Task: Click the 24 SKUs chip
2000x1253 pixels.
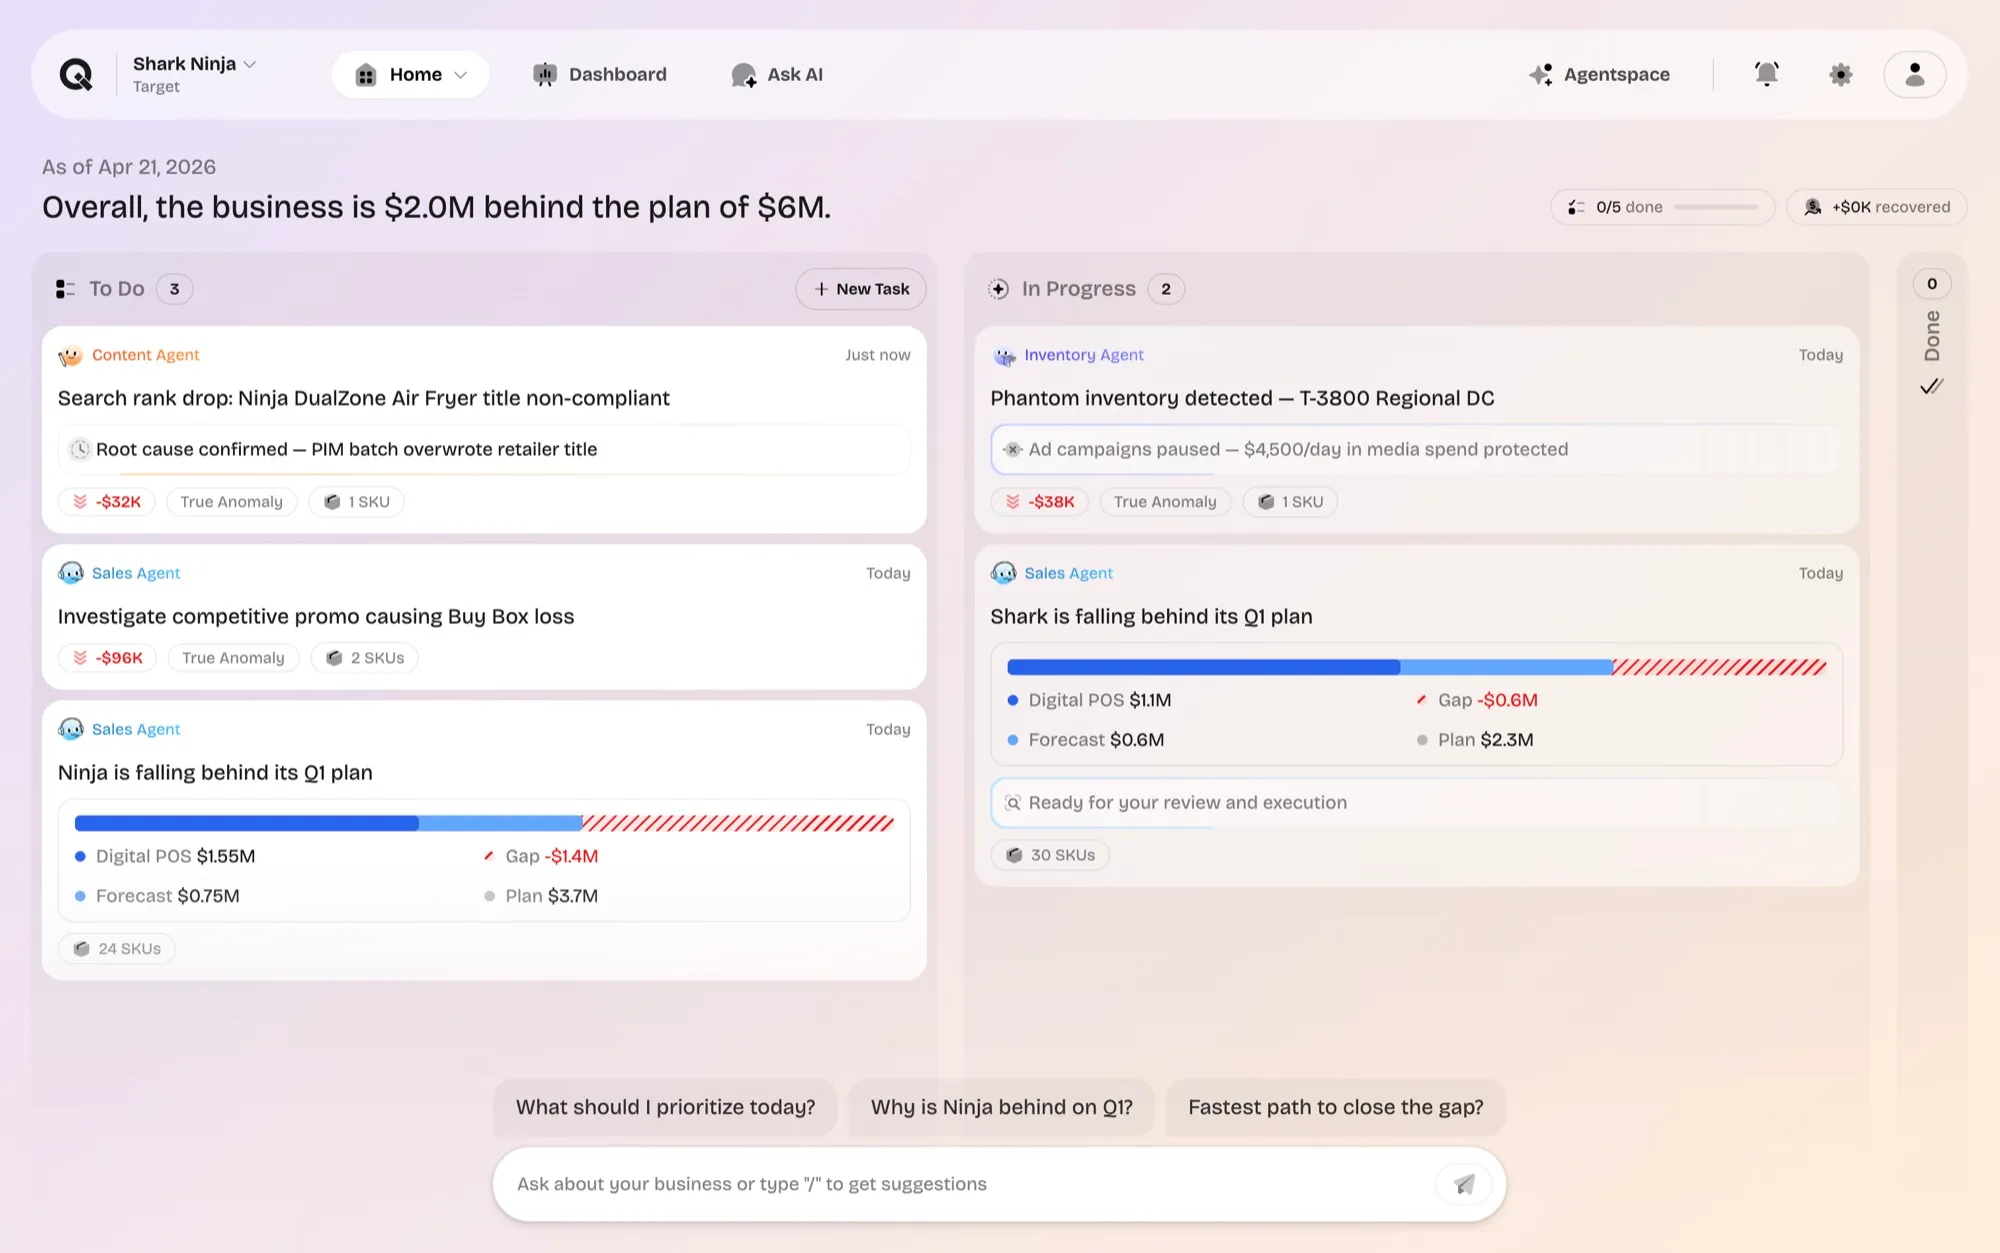Action: point(117,949)
